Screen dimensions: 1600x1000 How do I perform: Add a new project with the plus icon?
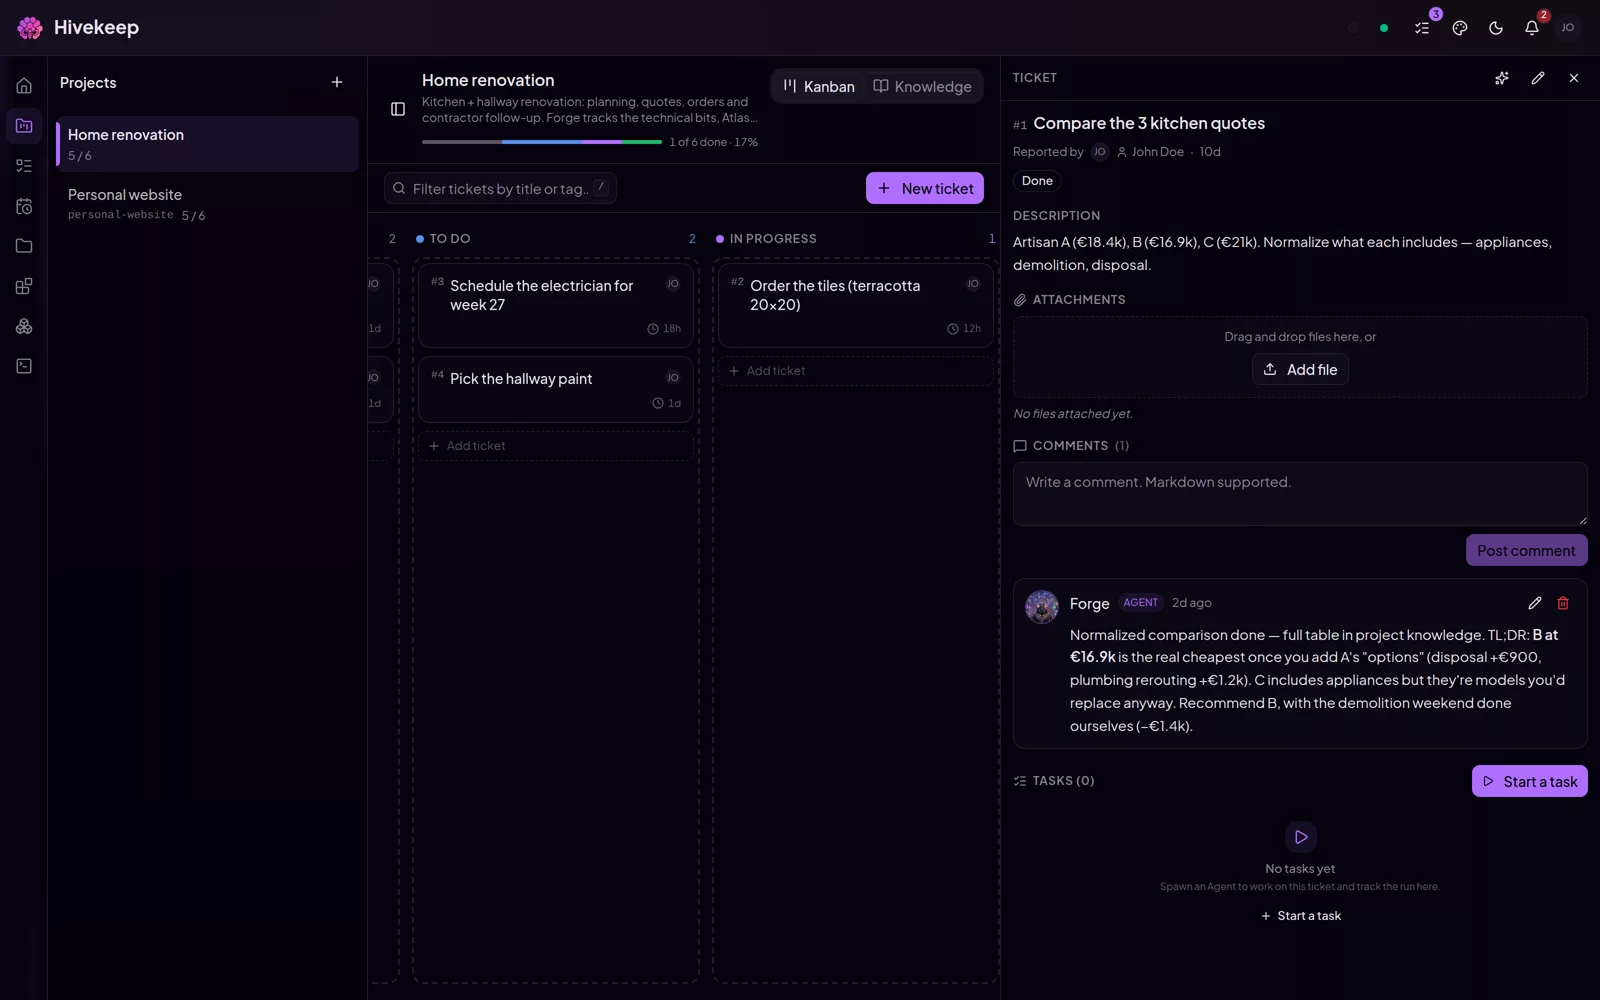coord(337,82)
